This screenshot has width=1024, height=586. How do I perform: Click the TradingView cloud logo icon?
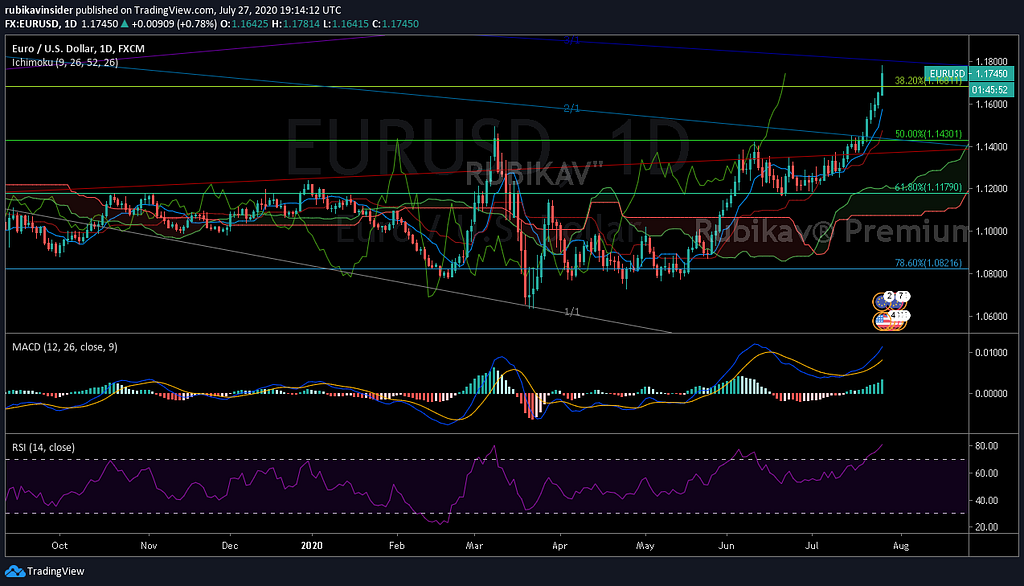point(14,571)
